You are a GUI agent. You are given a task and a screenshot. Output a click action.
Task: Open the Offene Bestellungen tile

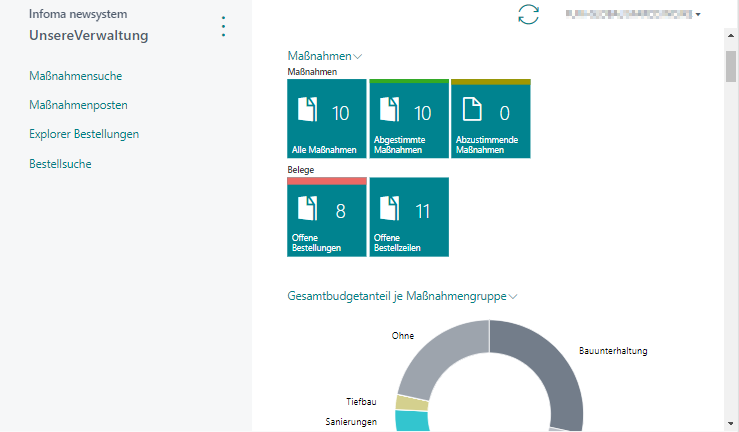327,217
